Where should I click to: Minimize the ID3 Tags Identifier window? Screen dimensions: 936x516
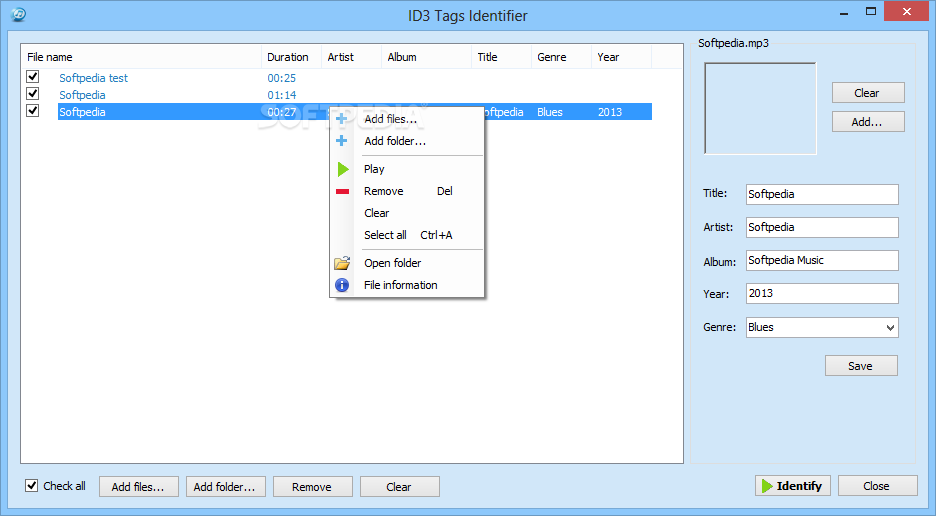844,12
